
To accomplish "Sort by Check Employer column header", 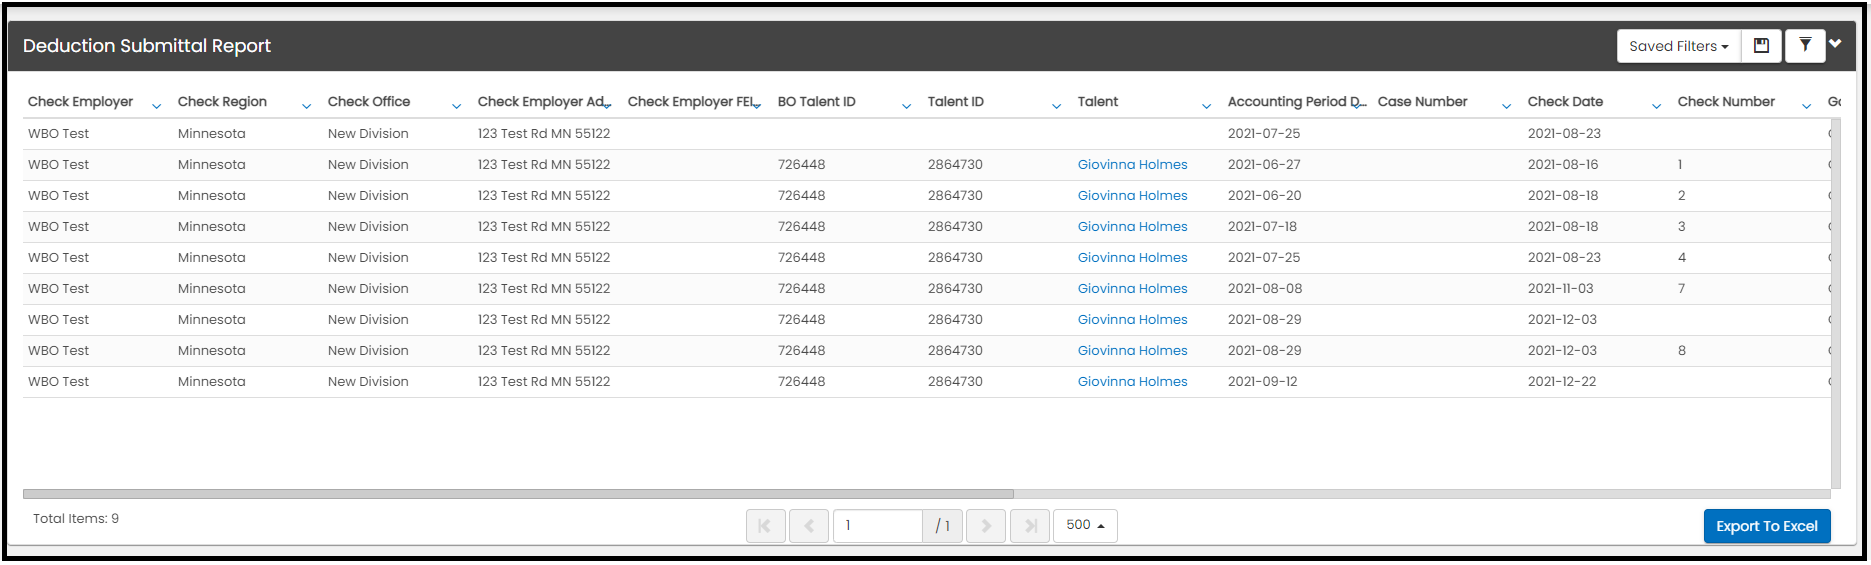I will point(80,102).
